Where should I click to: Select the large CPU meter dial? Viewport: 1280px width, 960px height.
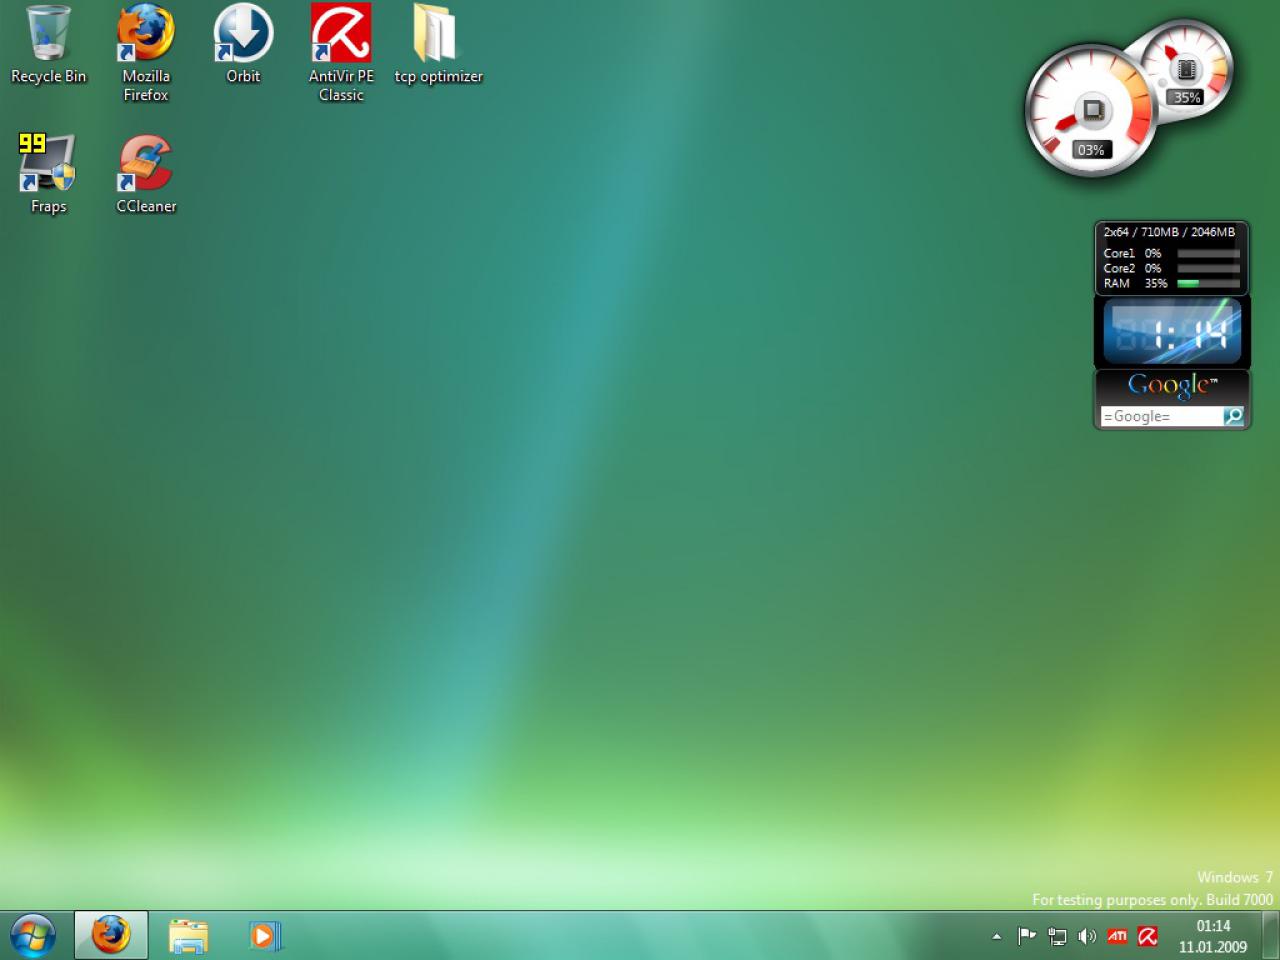click(1090, 112)
